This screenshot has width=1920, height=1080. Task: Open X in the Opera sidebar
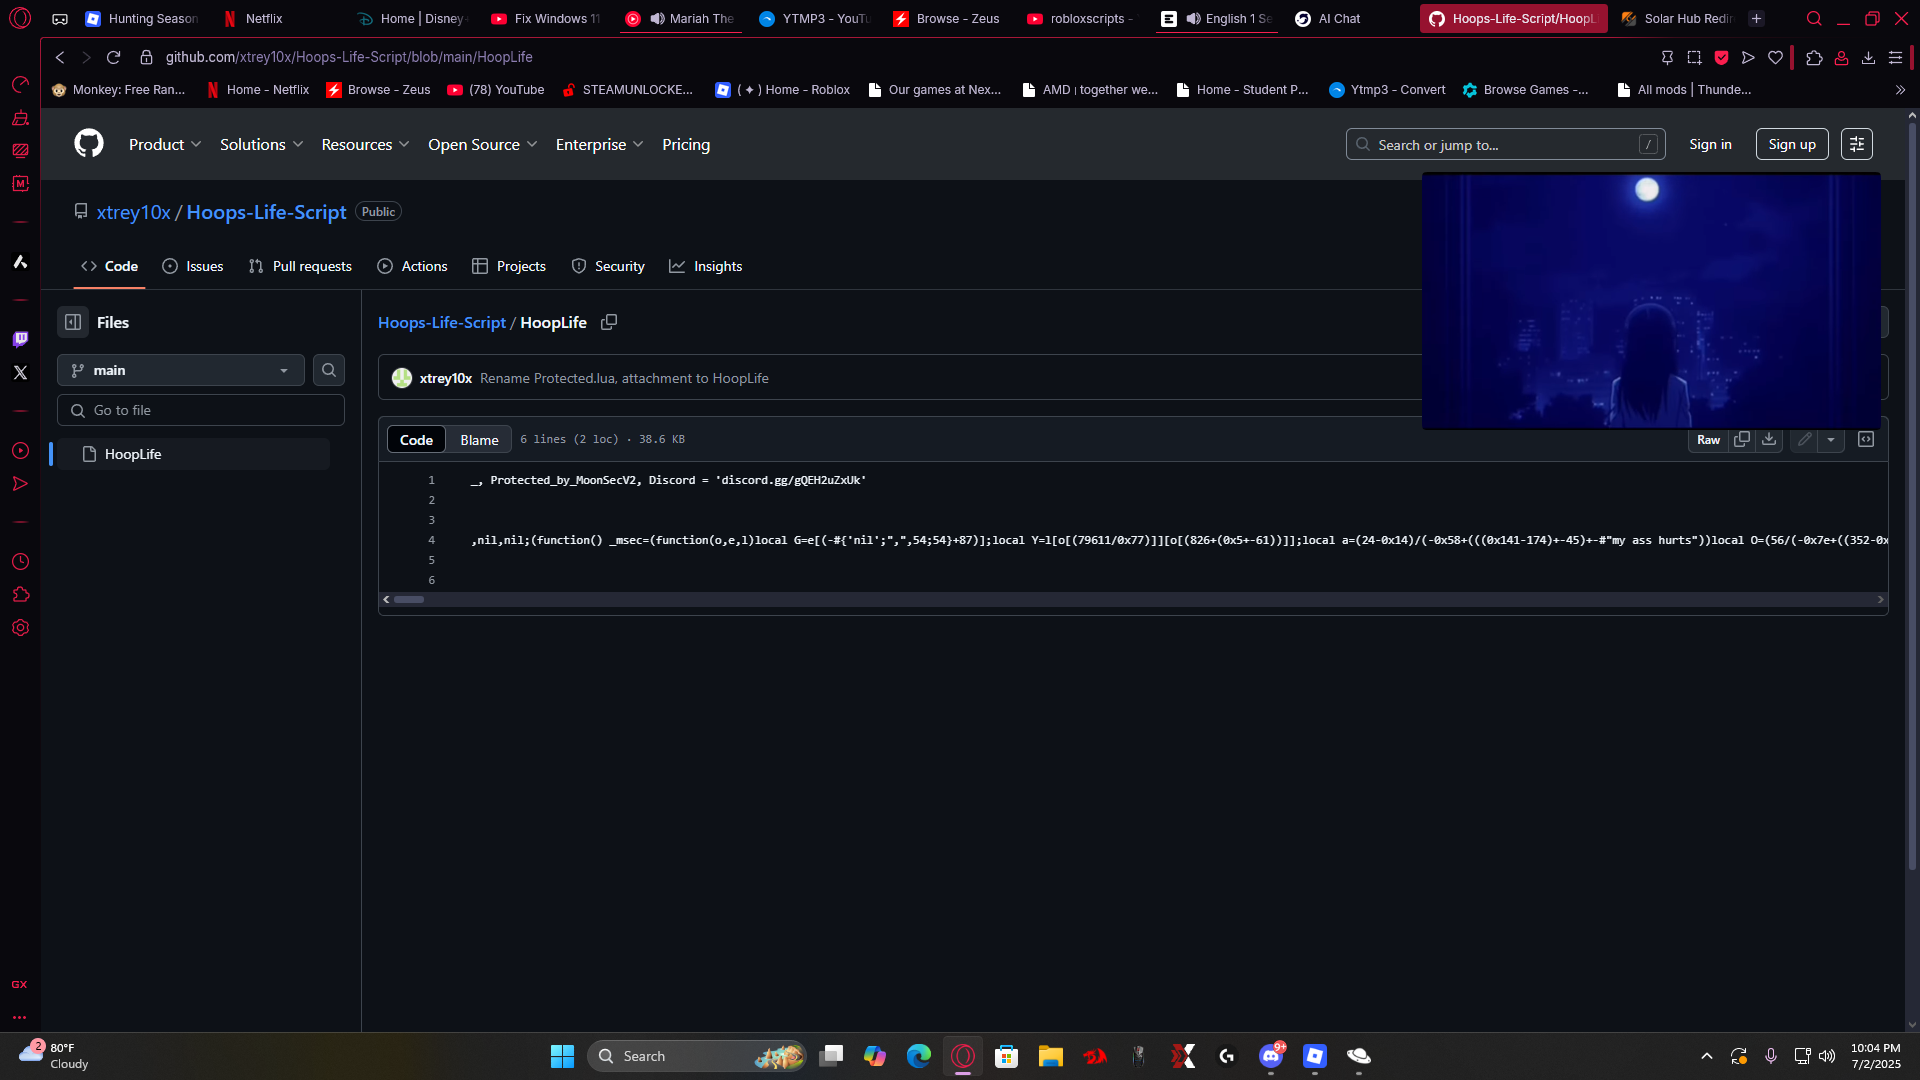tap(20, 372)
